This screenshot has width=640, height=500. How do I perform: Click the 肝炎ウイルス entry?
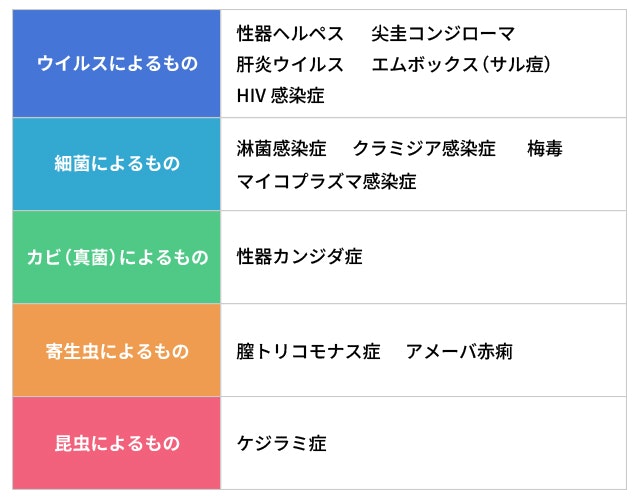pyautogui.click(x=290, y=65)
